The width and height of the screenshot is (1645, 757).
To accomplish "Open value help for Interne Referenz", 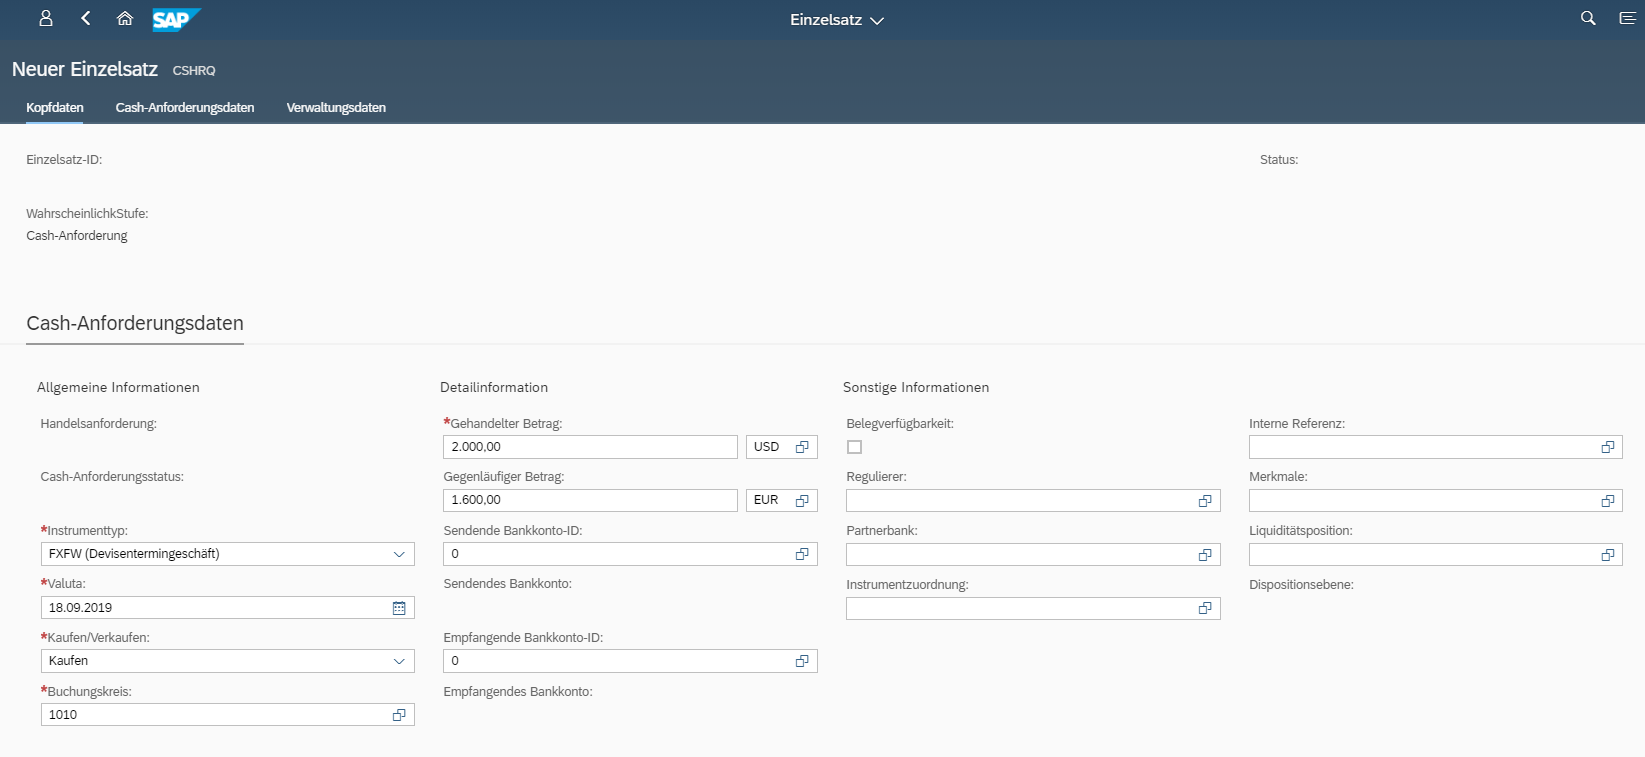I will coord(1608,447).
